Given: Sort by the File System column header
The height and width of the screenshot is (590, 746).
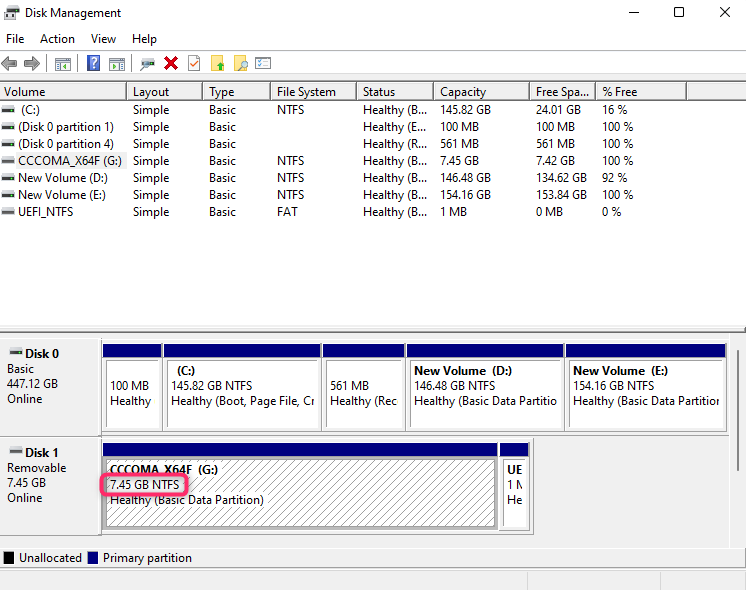Looking at the screenshot, I should coord(314,91).
